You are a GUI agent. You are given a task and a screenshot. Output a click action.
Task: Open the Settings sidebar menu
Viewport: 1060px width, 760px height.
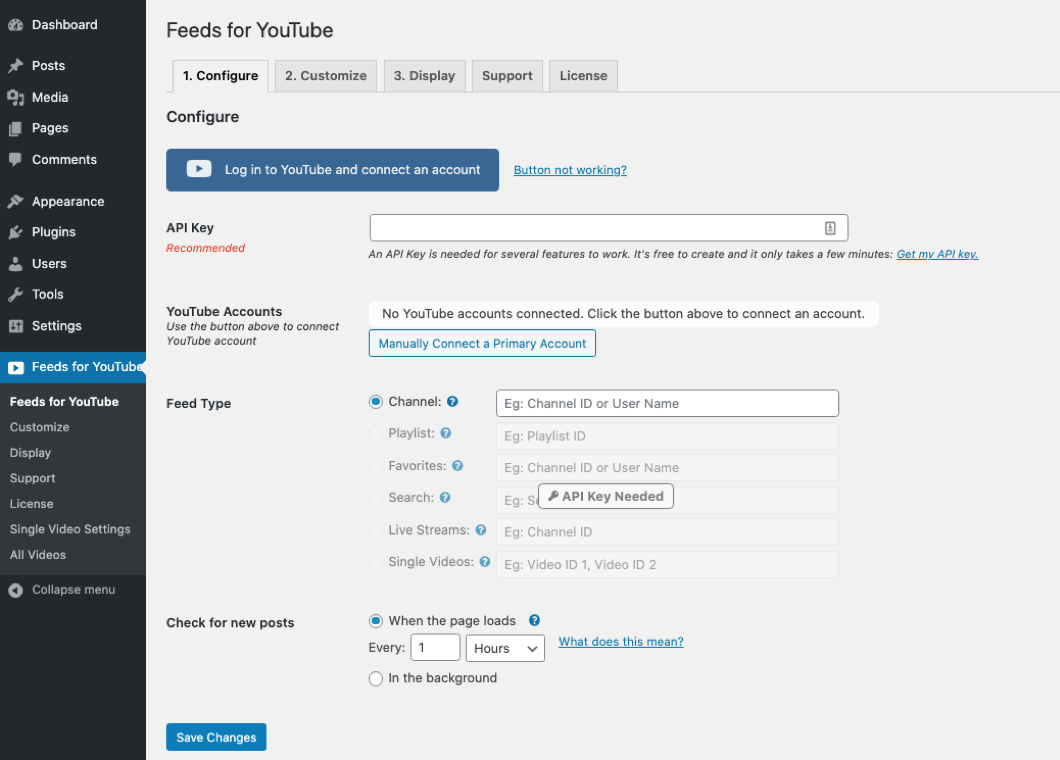56,326
